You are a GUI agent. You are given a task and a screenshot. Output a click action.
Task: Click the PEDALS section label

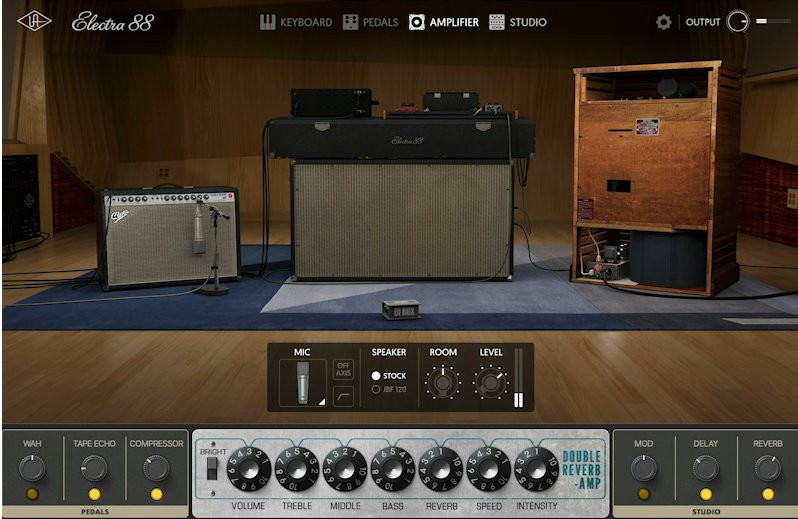[x=95, y=511]
